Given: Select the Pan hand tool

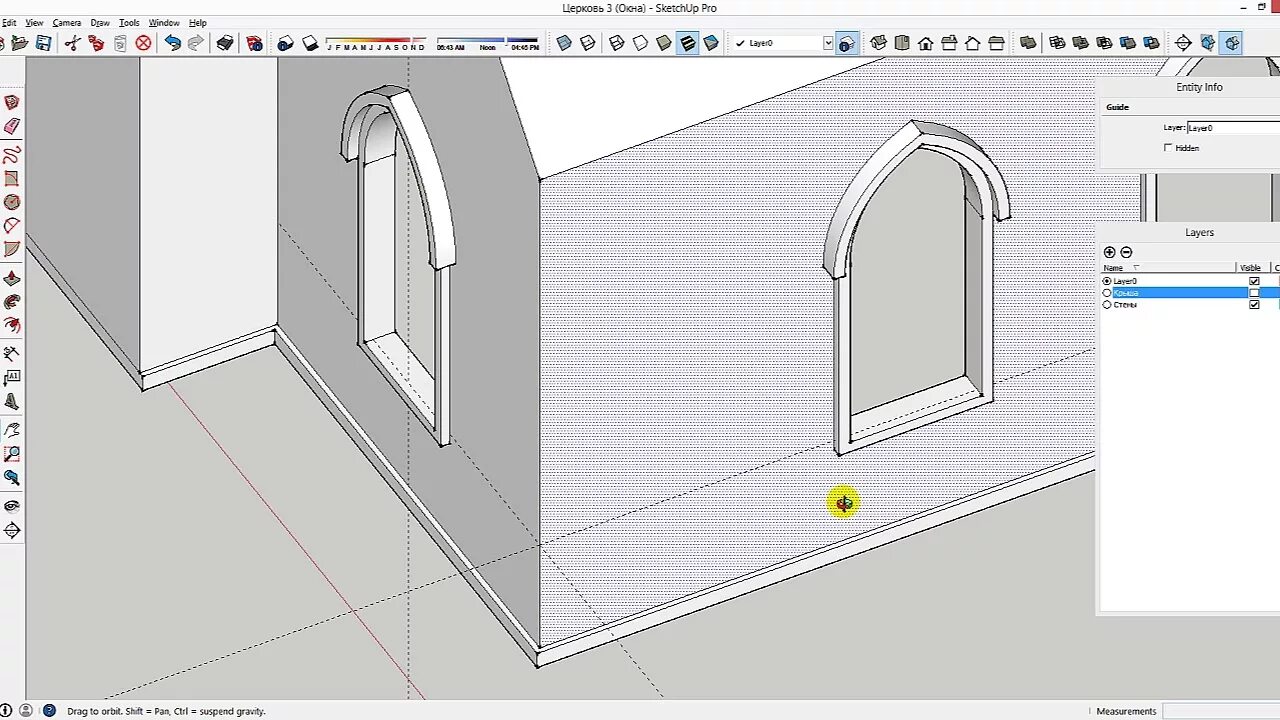Looking at the screenshot, I should (12, 430).
